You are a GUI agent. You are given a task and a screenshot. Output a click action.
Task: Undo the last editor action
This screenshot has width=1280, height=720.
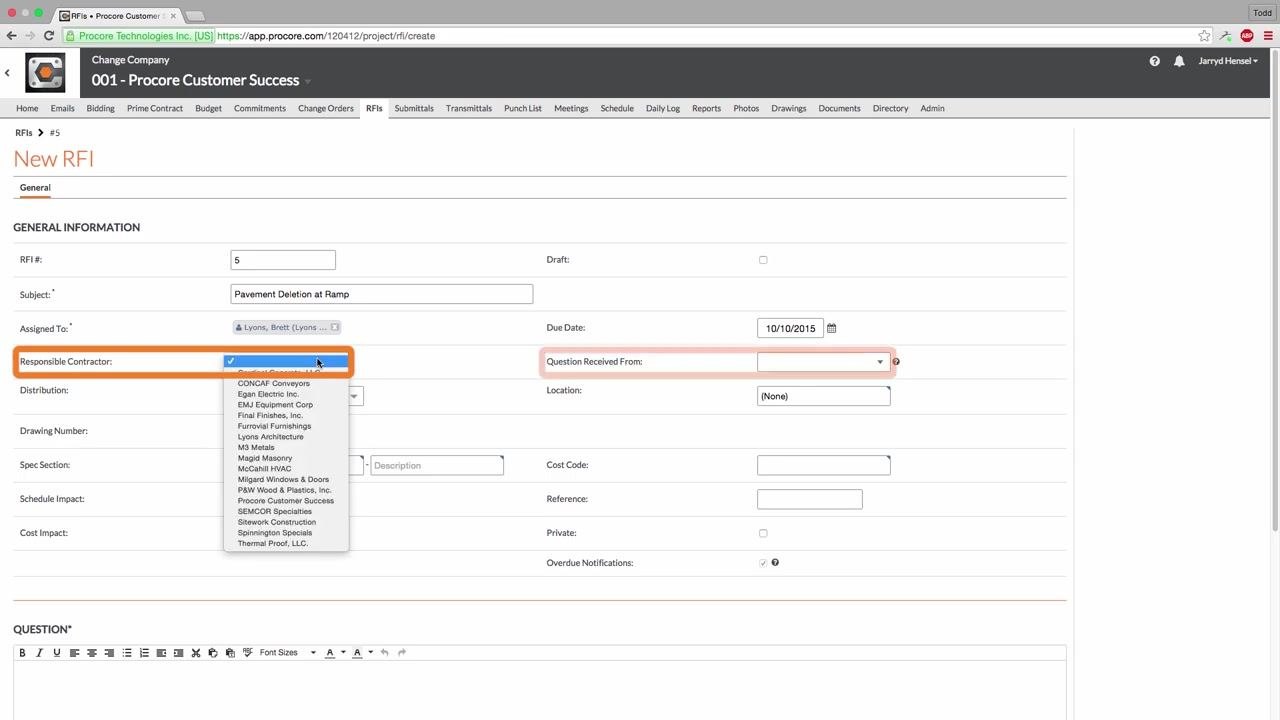(x=385, y=653)
